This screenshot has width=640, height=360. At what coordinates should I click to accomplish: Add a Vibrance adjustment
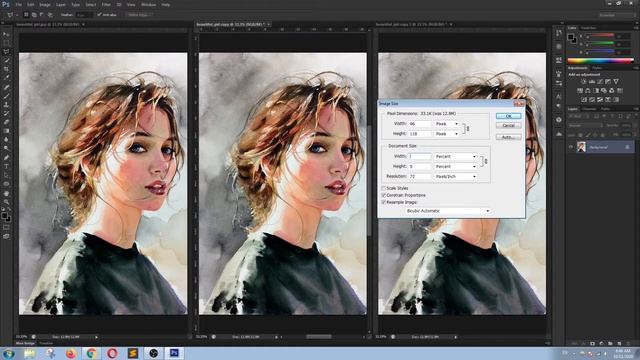click(x=616, y=82)
